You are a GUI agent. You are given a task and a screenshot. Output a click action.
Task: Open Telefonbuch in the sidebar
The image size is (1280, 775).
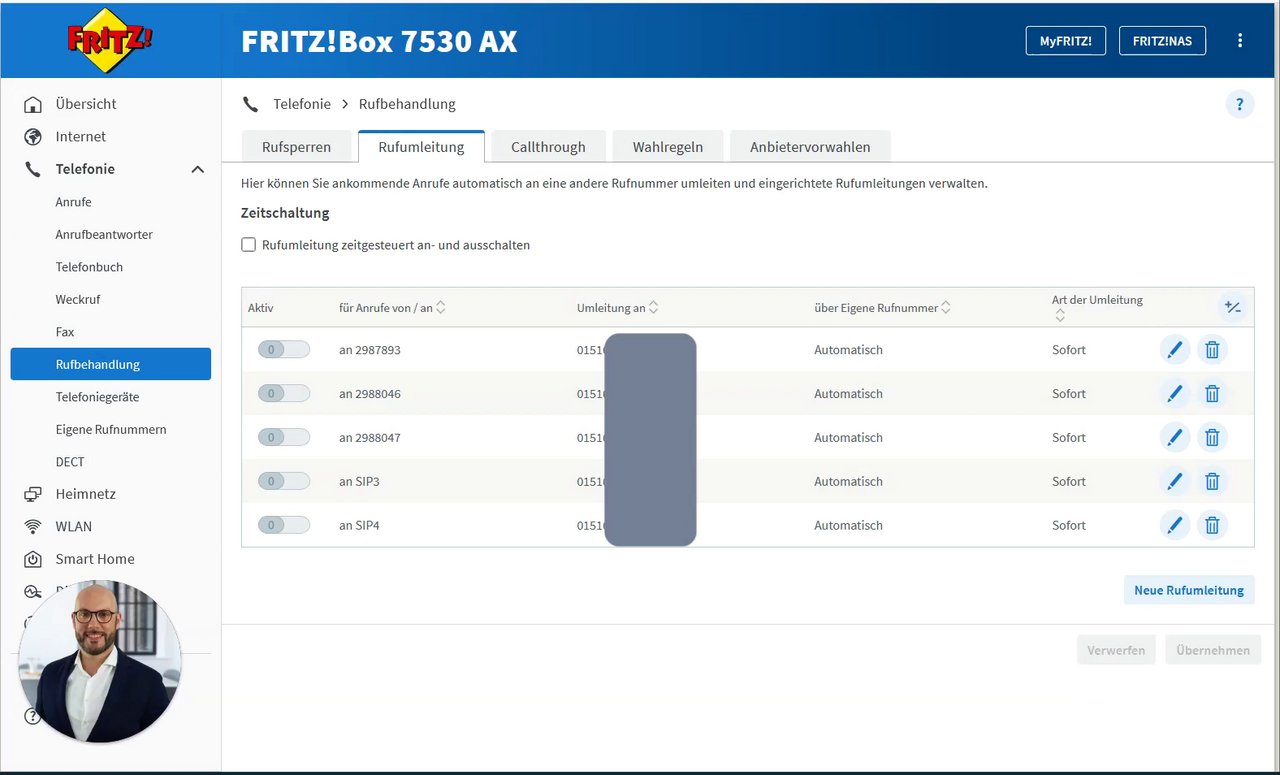pyautogui.click(x=89, y=267)
